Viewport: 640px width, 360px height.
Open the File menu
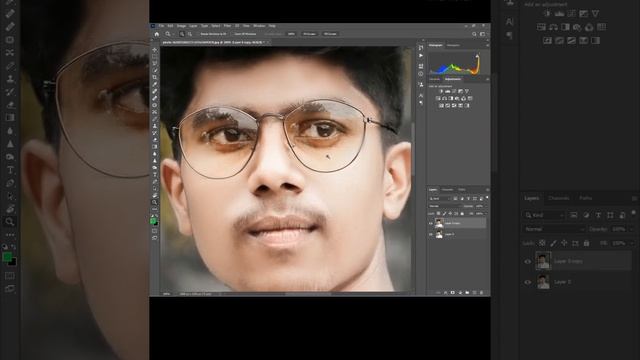pos(161,26)
